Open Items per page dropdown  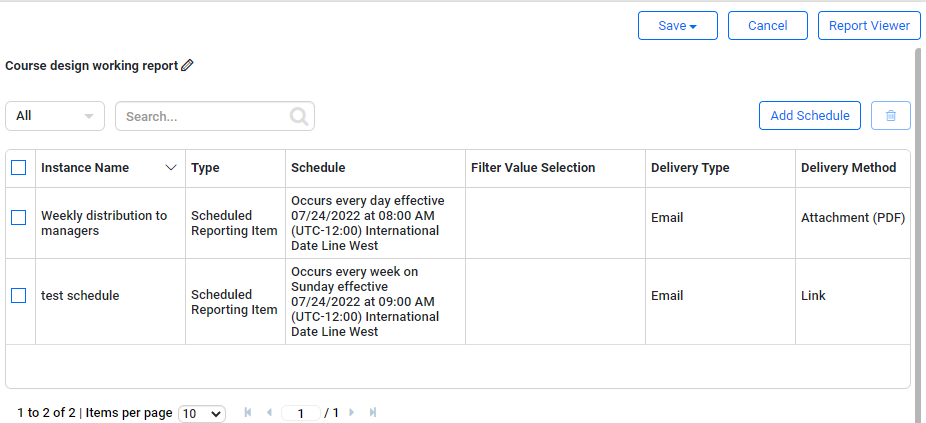(202, 414)
